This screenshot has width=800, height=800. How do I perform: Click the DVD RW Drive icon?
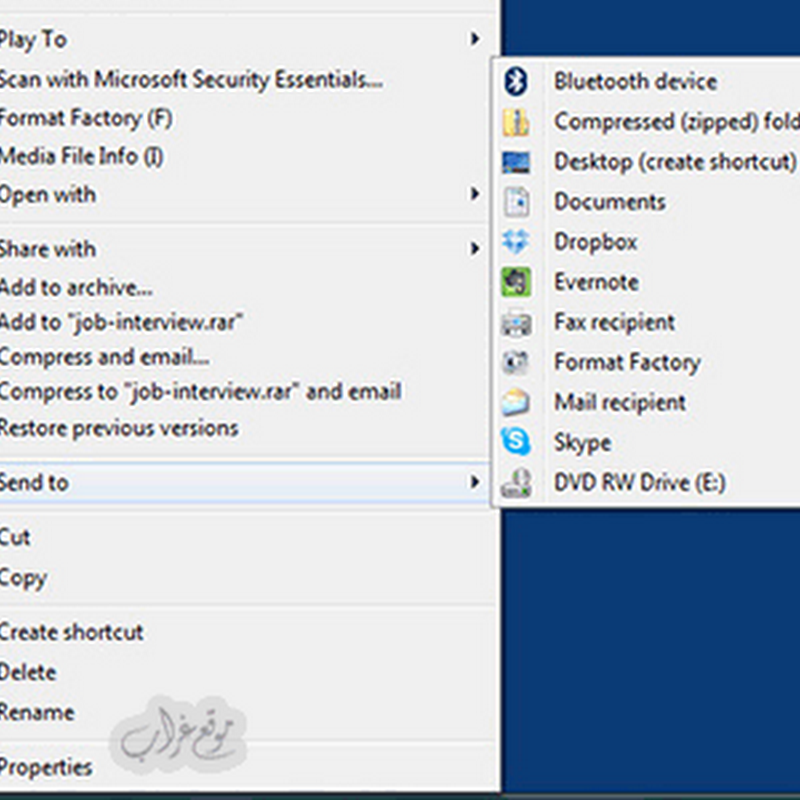(516, 482)
